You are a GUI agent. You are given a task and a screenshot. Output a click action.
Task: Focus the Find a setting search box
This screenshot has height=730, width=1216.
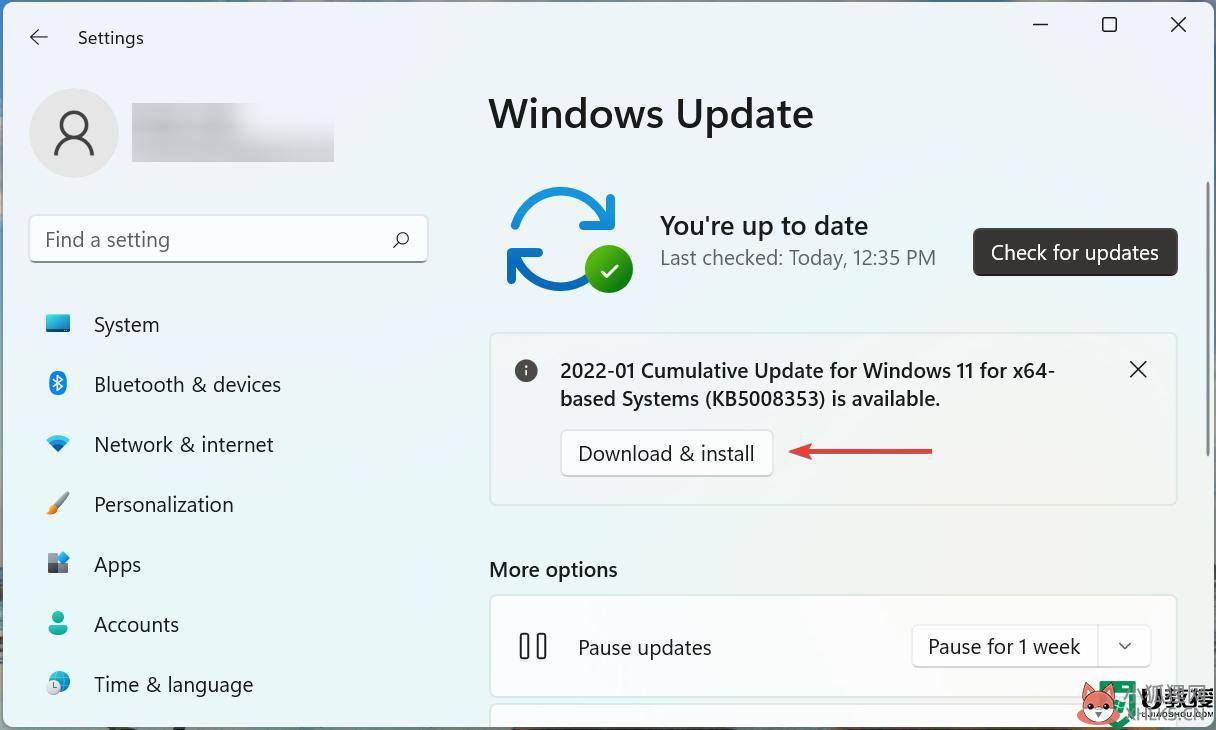click(228, 240)
